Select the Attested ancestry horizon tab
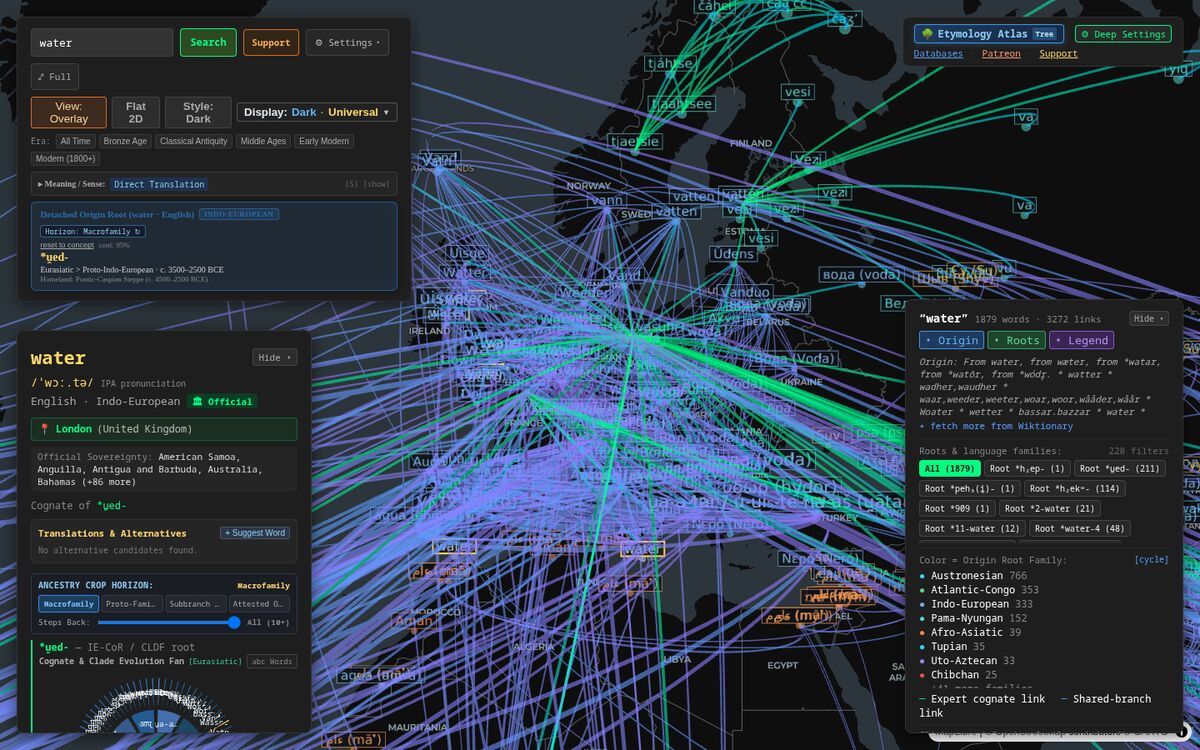This screenshot has width=1200, height=750. click(259, 604)
